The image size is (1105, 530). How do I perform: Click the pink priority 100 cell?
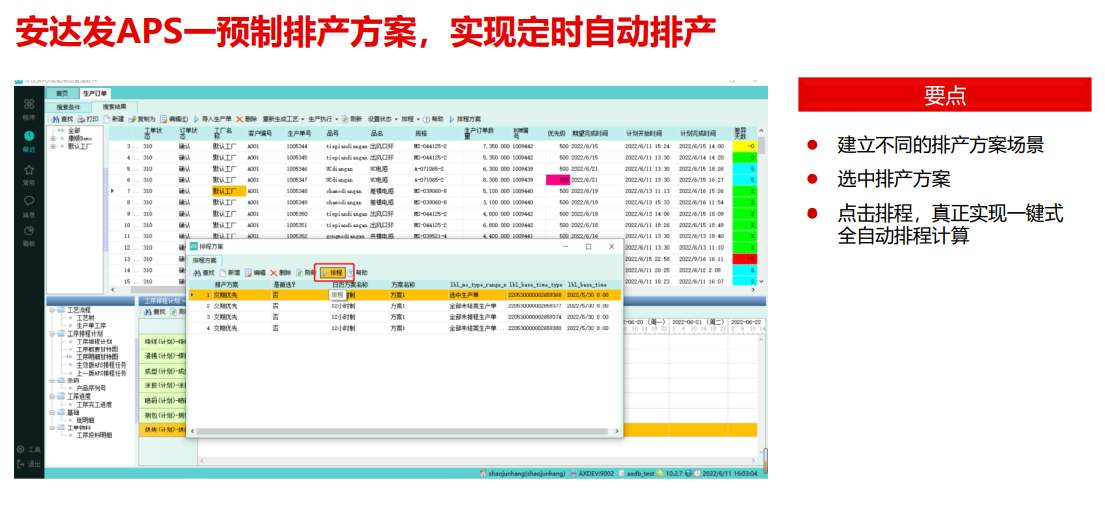[x=557, y=180]
